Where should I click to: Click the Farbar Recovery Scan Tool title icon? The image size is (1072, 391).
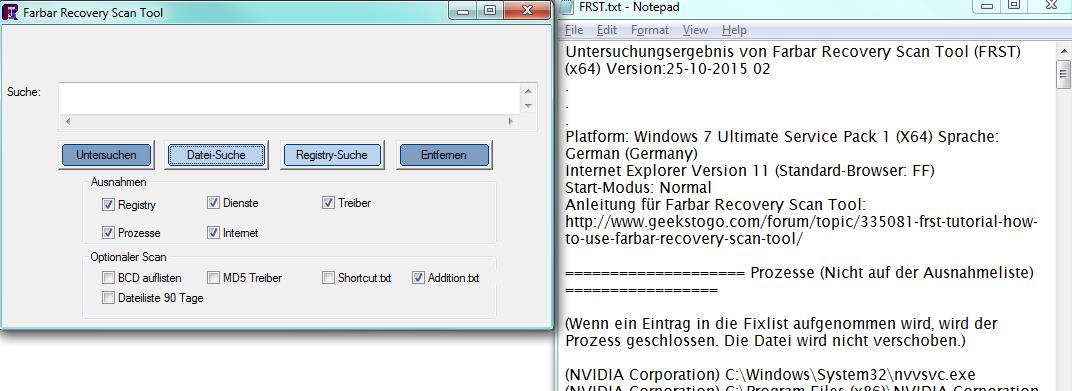(10, 12)
